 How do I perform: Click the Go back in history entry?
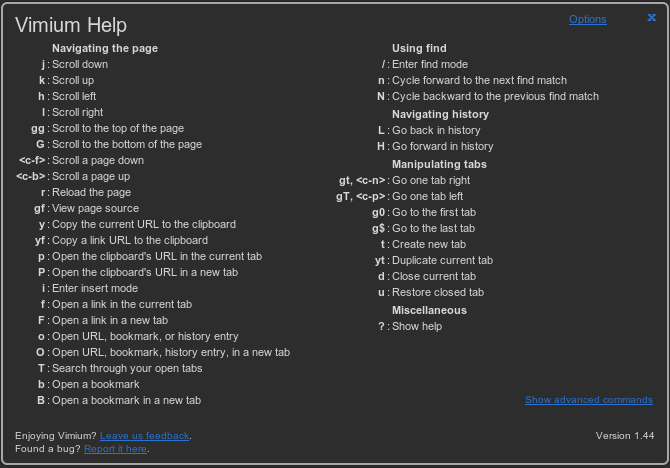pos(436,130)
